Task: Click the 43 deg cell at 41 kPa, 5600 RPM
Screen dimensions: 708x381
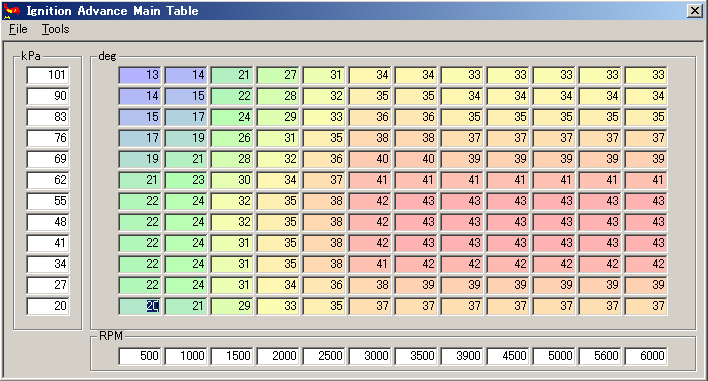Action: click(601, 243)
